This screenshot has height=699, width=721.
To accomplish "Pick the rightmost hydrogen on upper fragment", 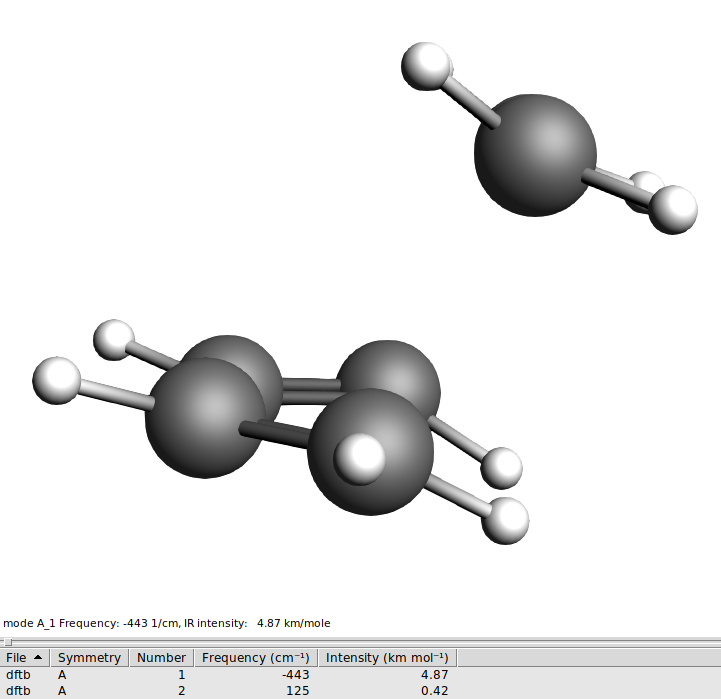I will (673, 209).
